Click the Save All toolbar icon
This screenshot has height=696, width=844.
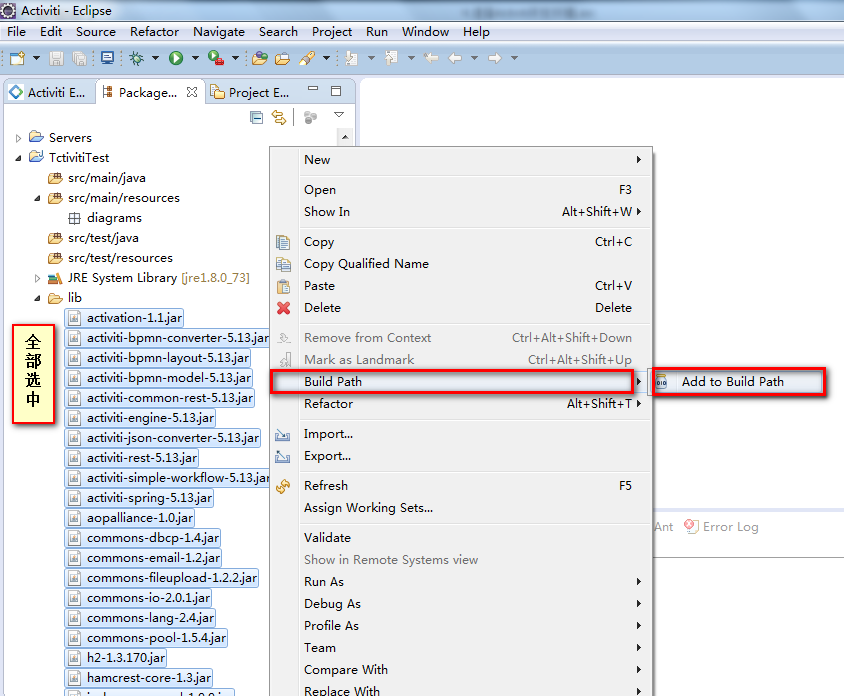[79, 58]
